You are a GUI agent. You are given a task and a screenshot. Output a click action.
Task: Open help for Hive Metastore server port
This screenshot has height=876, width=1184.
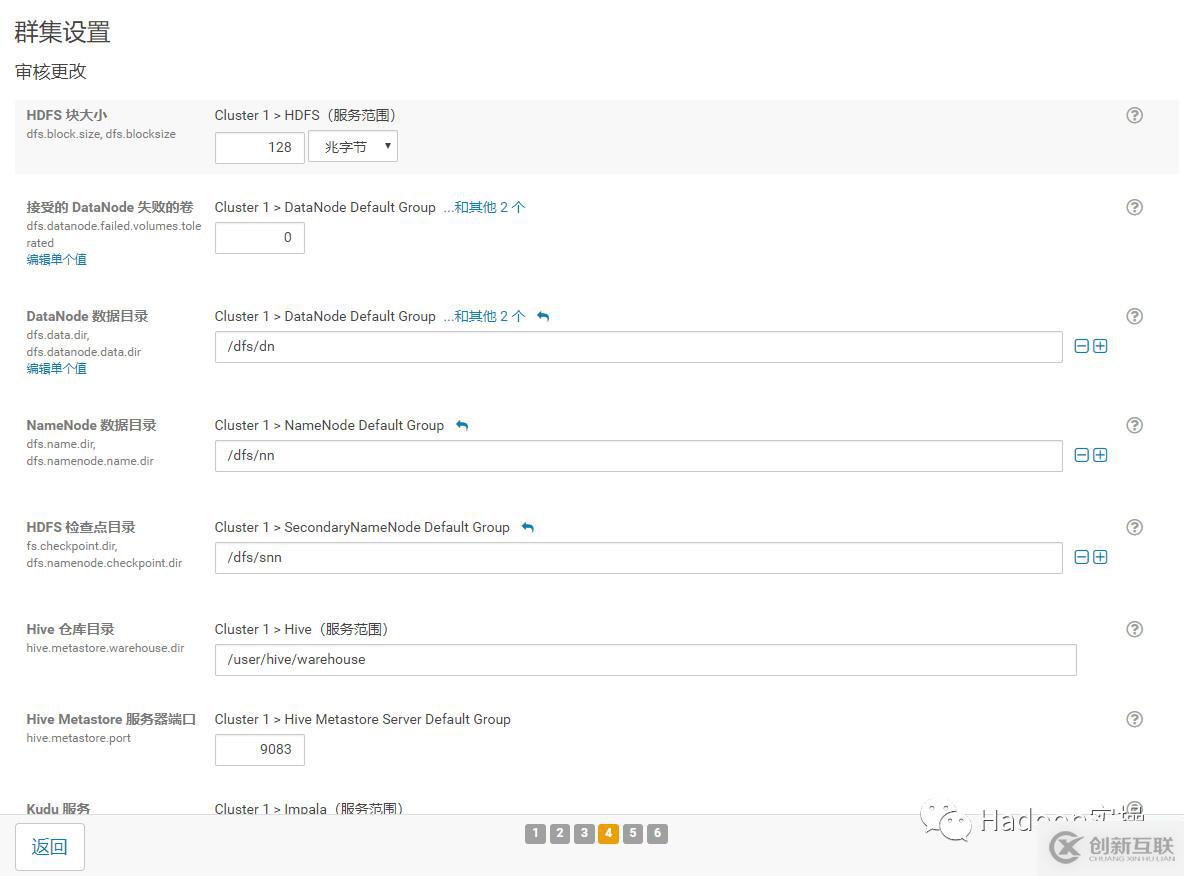1134,719
